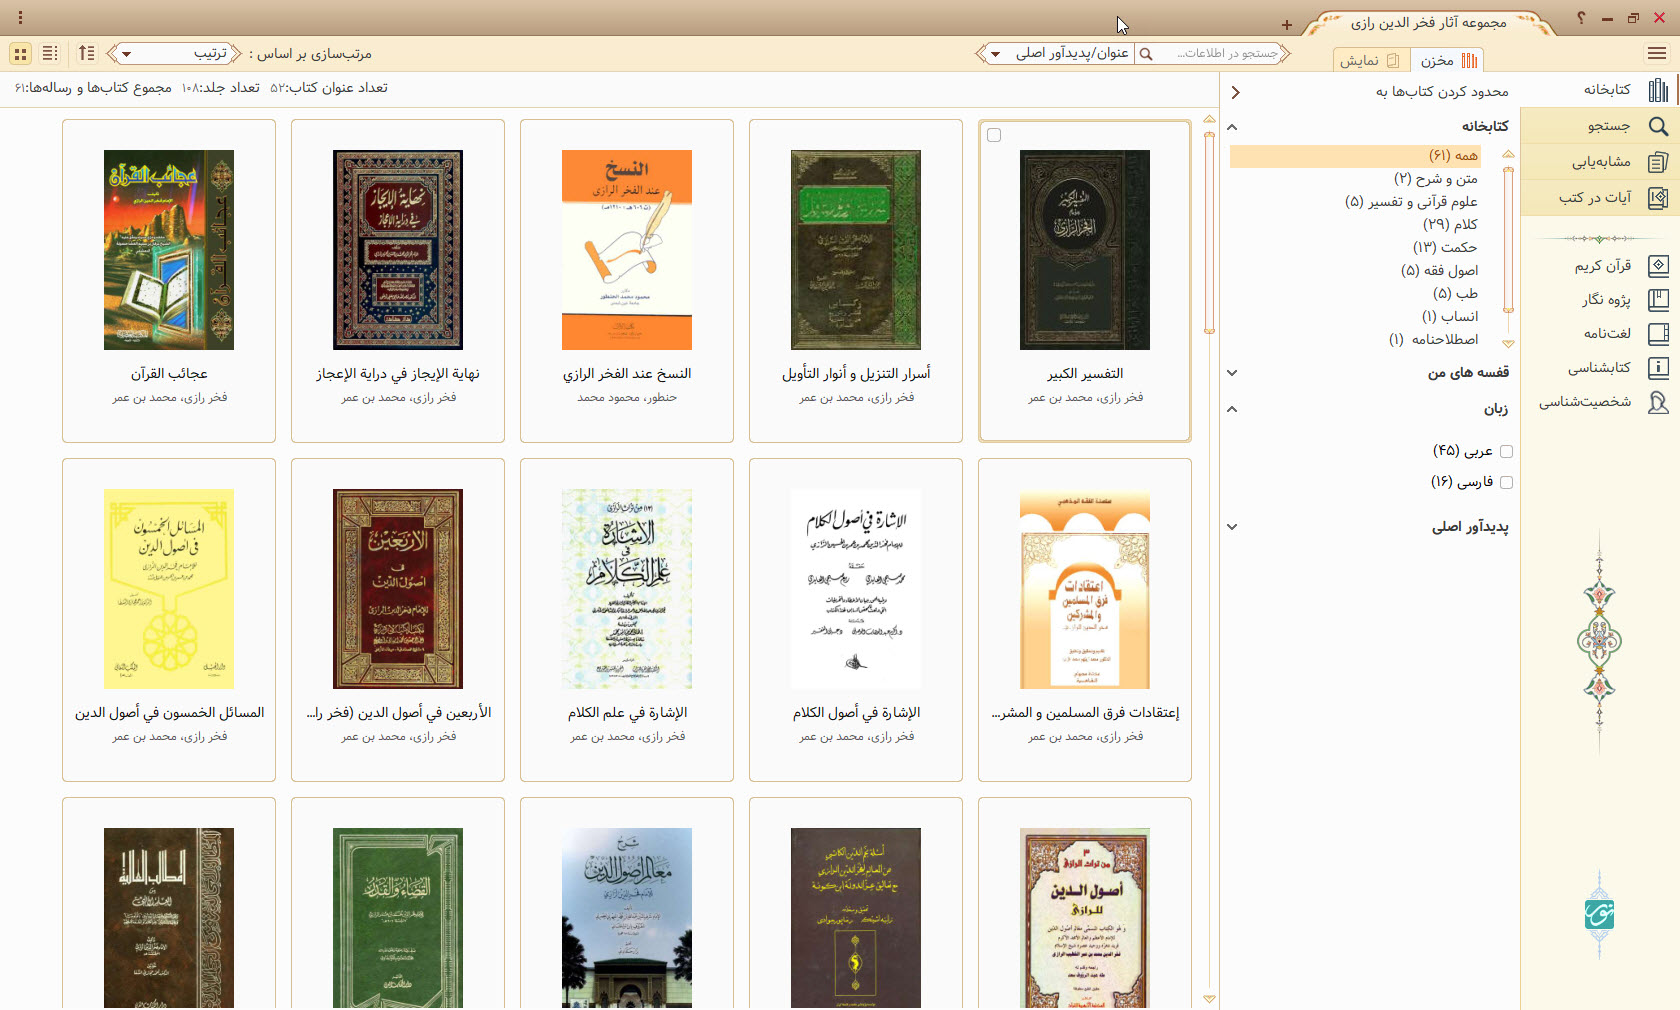Select the کلام (۲۹) category
The image size is (1680, 1010).
click(1451, 225)
